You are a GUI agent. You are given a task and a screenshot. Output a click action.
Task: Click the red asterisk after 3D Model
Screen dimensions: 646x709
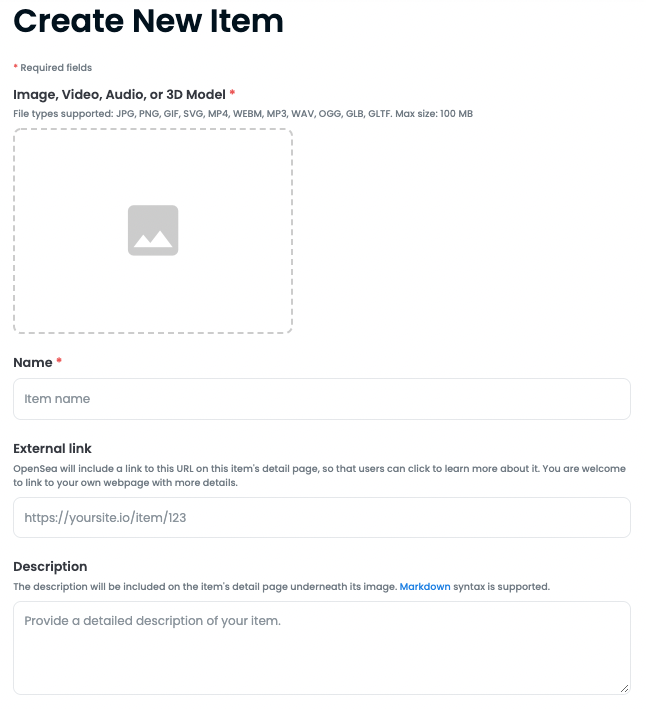(x=232, y=92)
